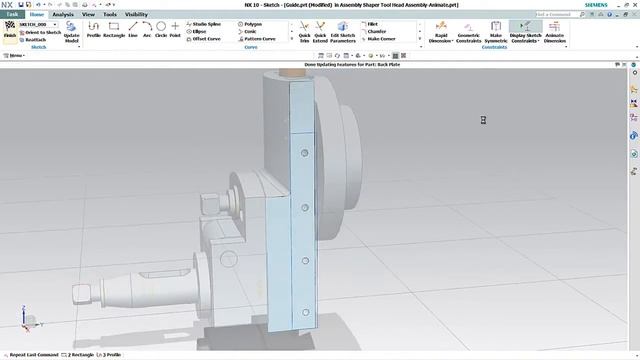This screenshot has height=360, width=640.
Task: Finish the sketch with the checkered flag
Action: (x=10, y=31)
